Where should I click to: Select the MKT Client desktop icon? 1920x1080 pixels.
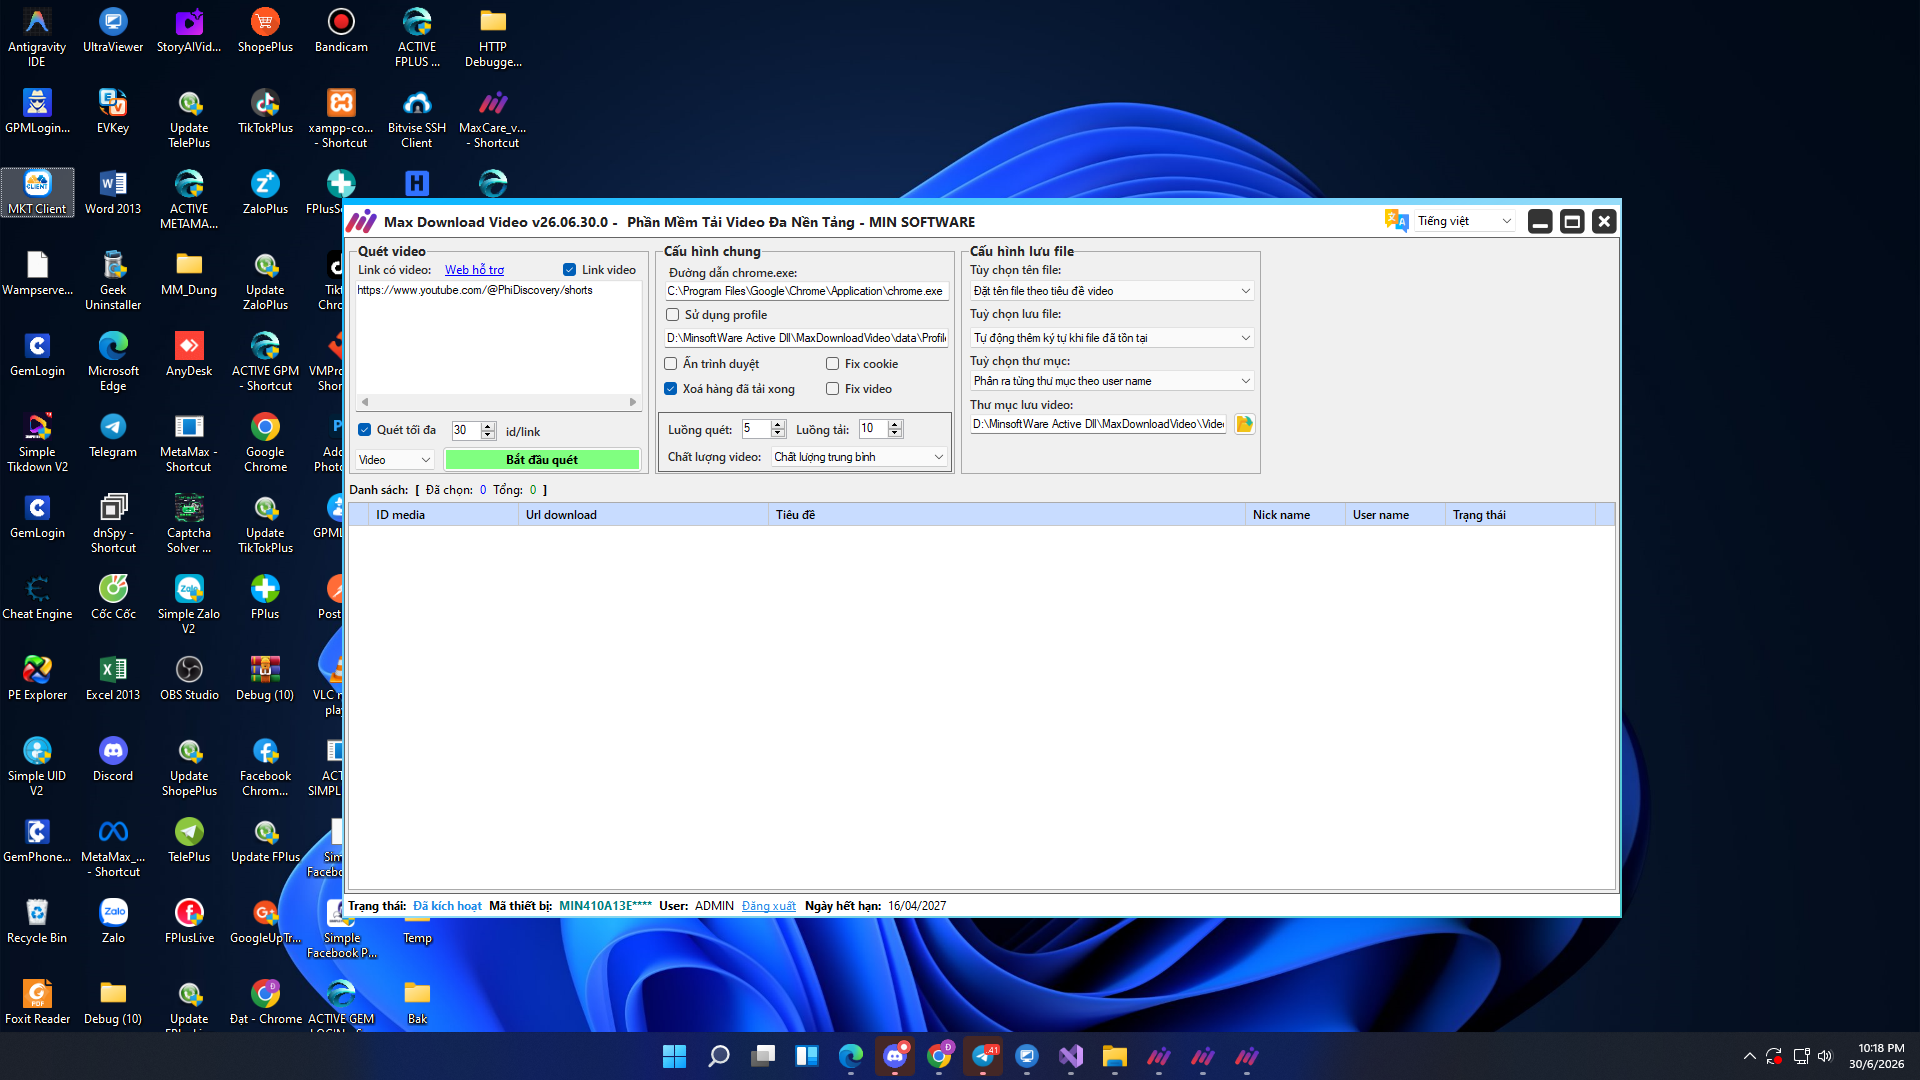pos(37,193)
